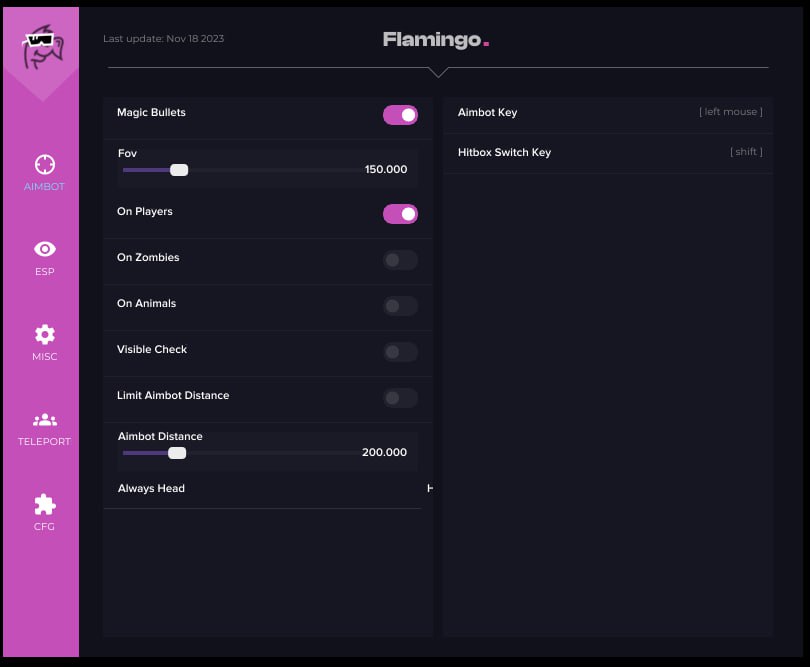Click the Hitbox Switch Key label
810x667 pixels.
504,152
